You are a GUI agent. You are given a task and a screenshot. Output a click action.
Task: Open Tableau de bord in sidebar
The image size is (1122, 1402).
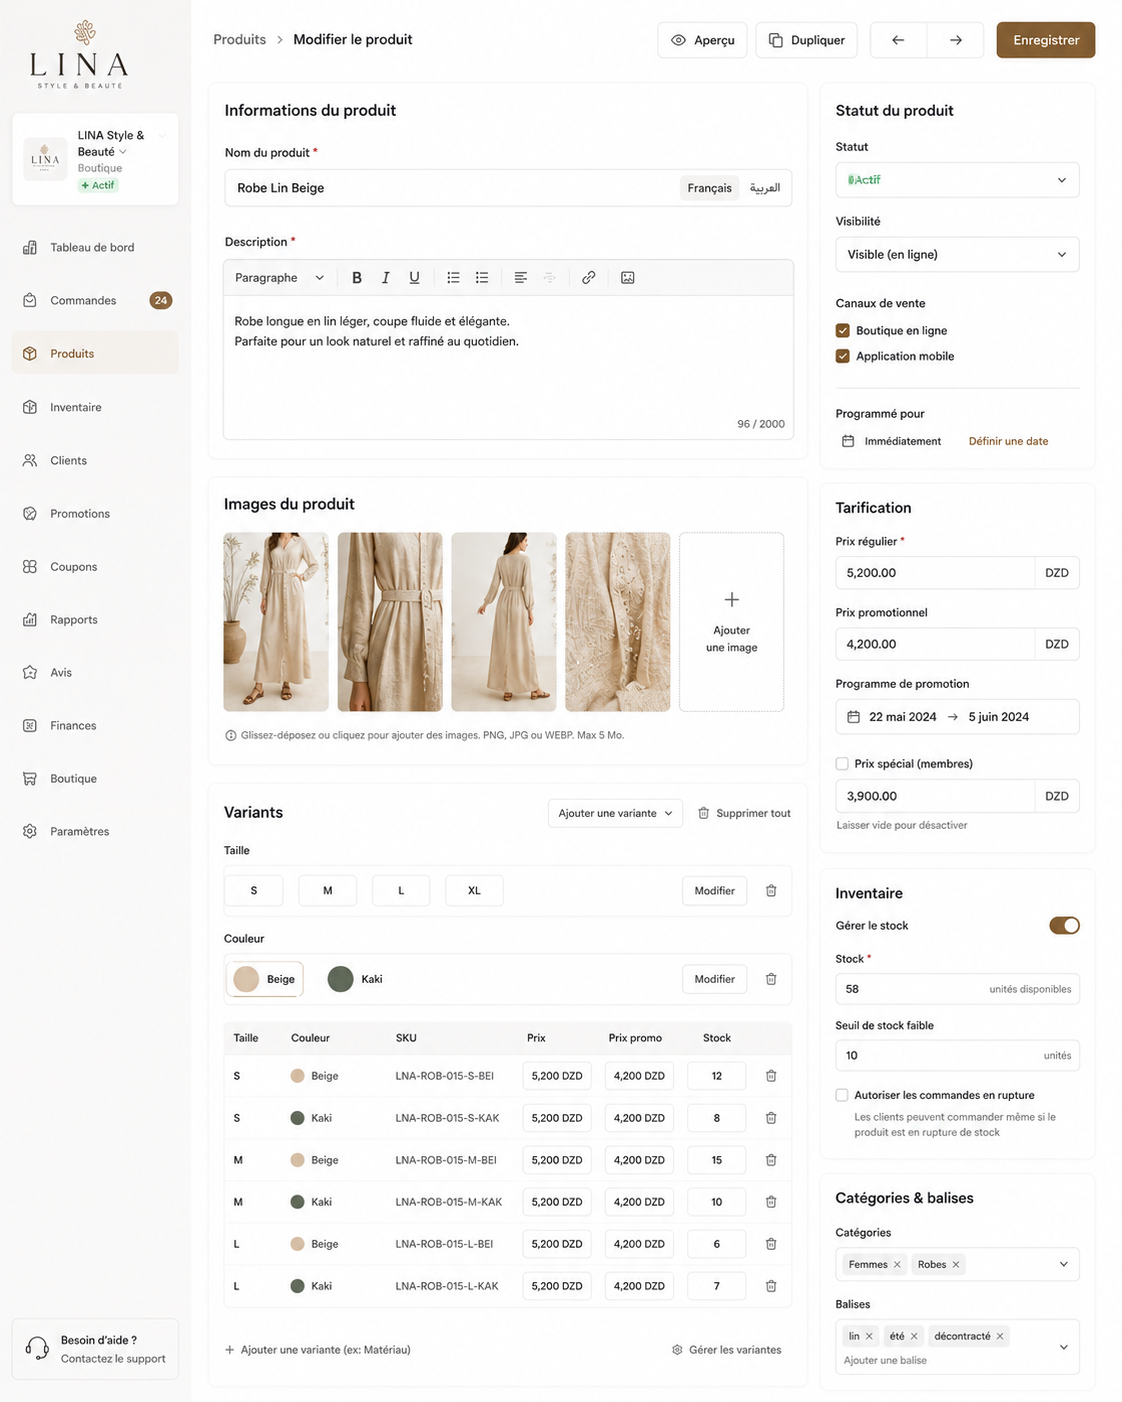[95, 247]
